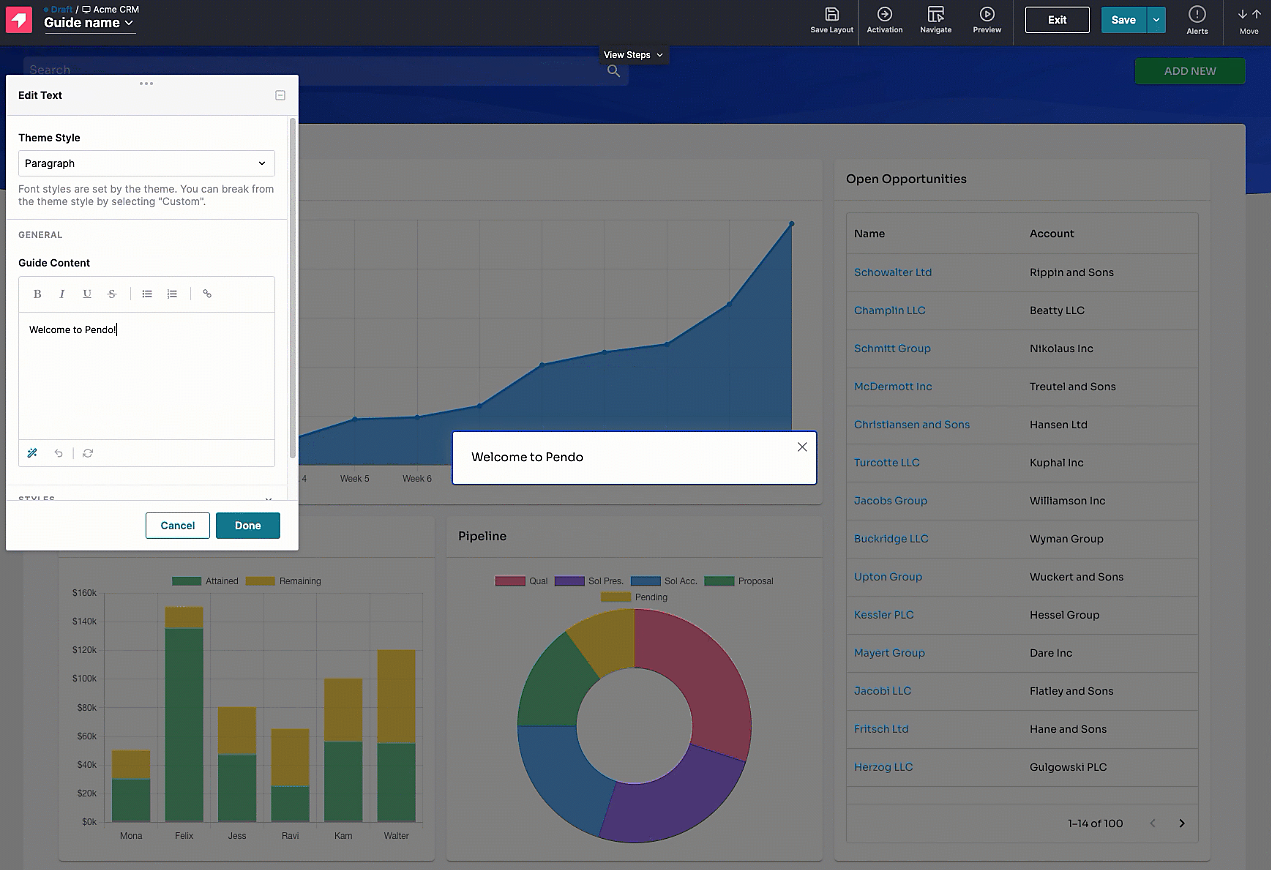The image size is (1271, 870).
Task: Open Christiansen and Sons opportunity
Action: [912, 424]
